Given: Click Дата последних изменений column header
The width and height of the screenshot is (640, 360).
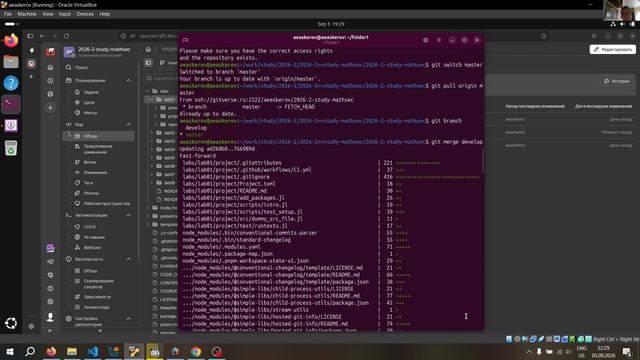Looking at the screenshot, I should 603,106.
